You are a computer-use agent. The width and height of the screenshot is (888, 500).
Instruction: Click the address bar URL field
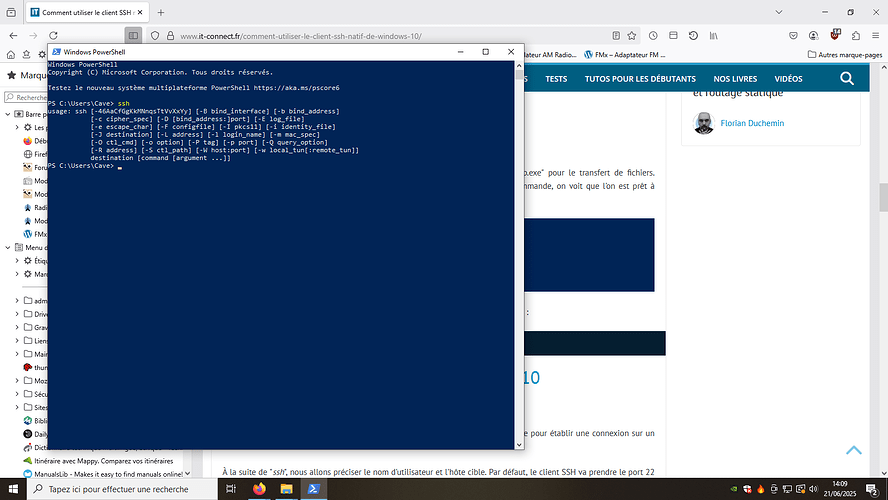pos(391,36)
